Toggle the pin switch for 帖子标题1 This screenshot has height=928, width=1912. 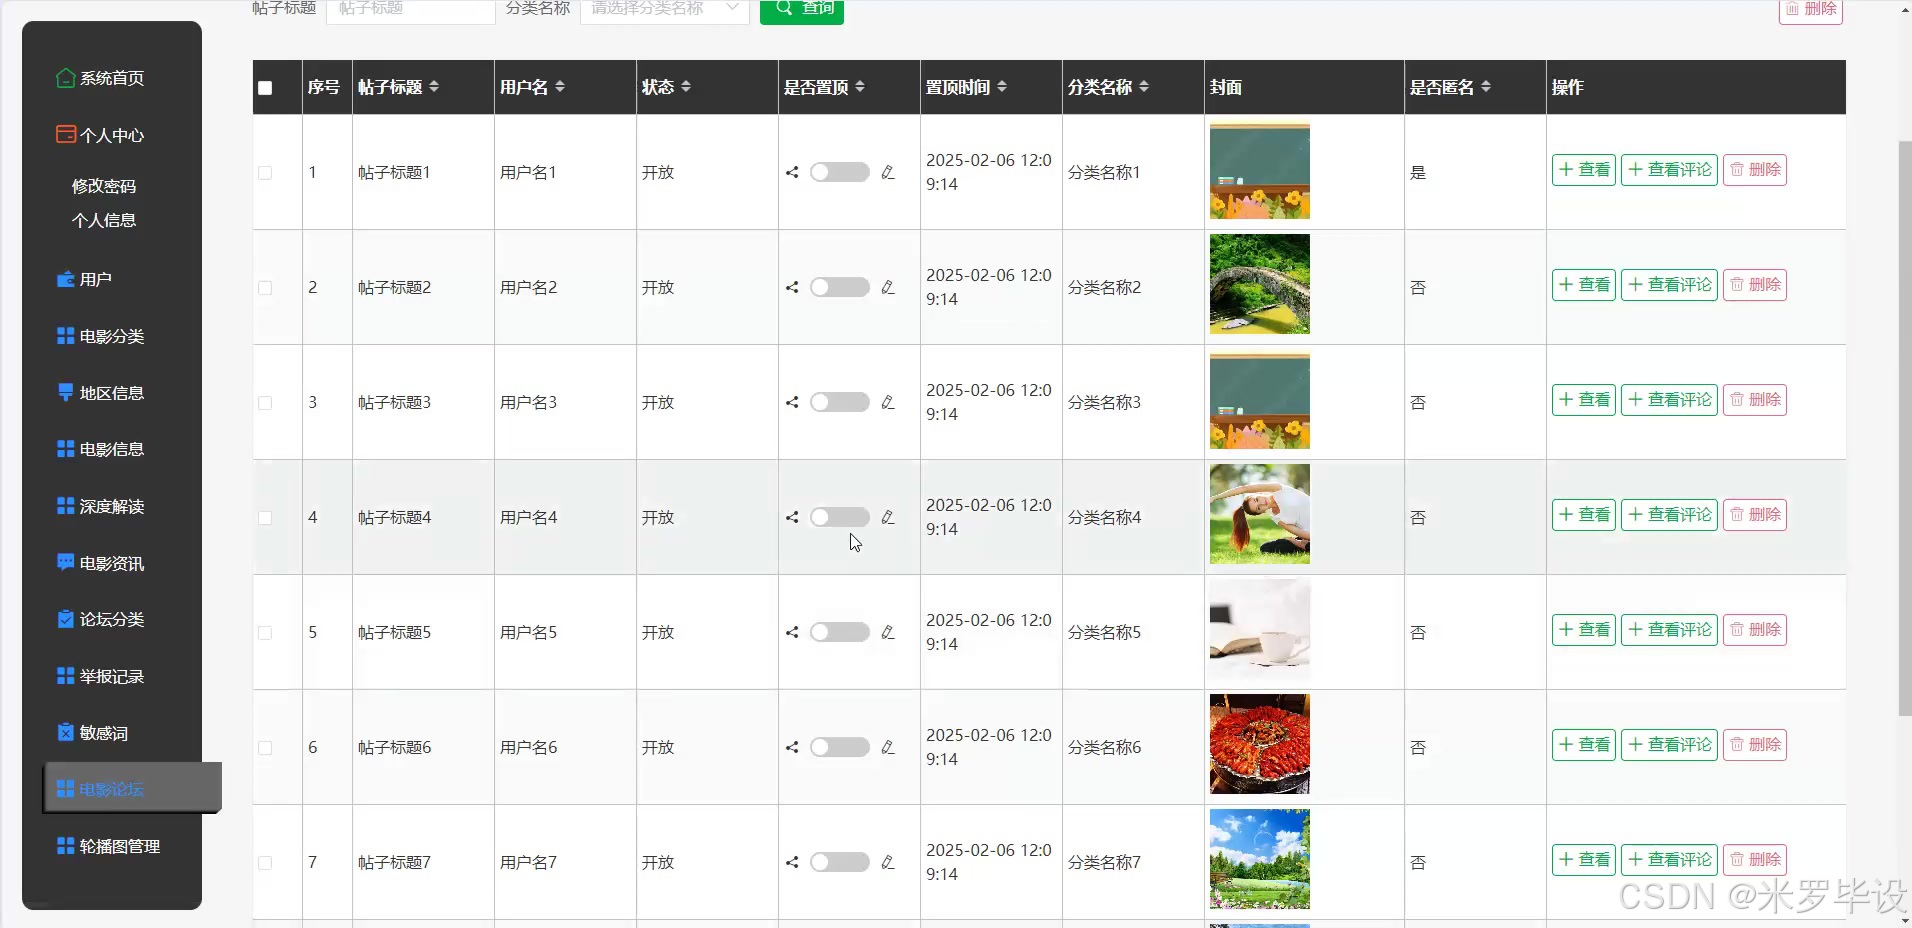point(840,172)
